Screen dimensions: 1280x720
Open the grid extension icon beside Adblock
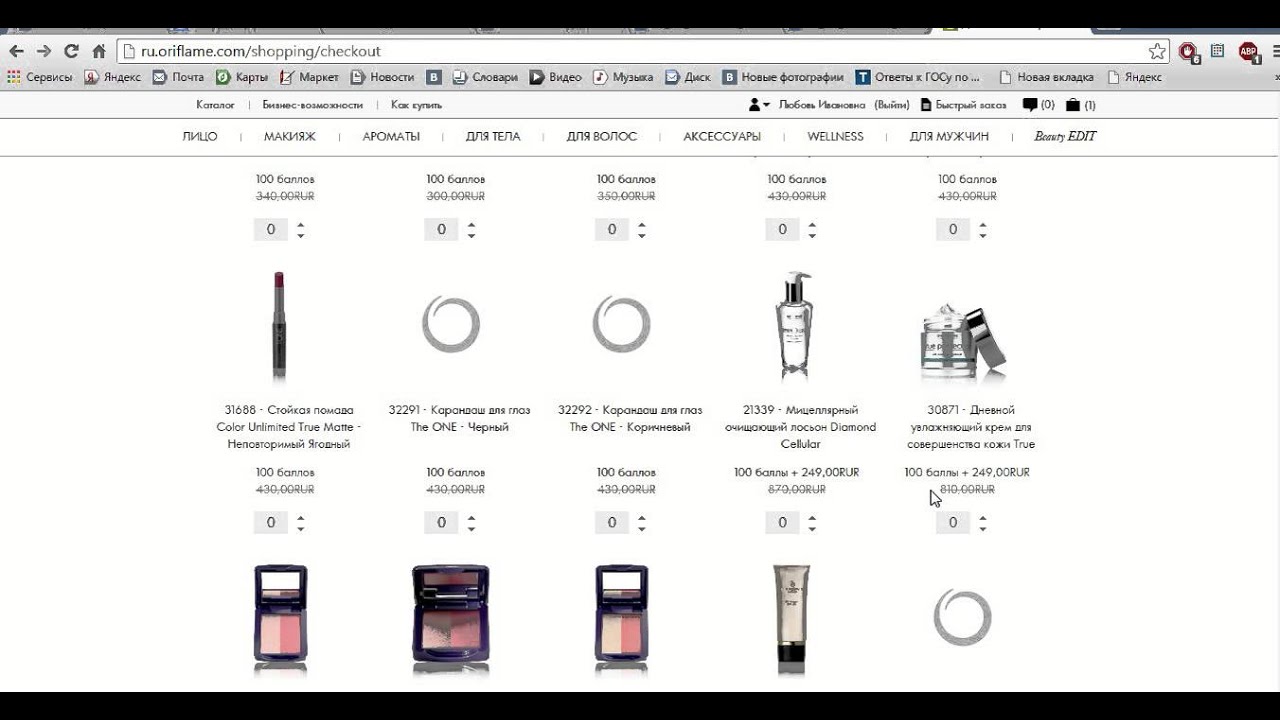[1218, 51]
